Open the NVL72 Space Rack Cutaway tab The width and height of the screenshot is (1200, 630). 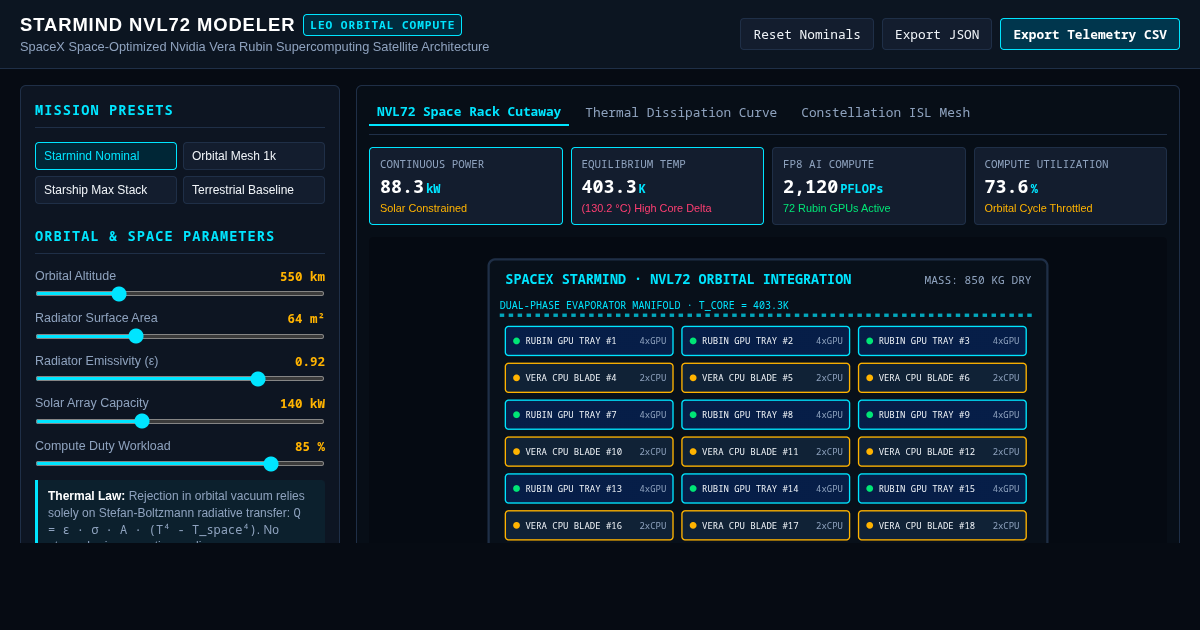(469, 112)
